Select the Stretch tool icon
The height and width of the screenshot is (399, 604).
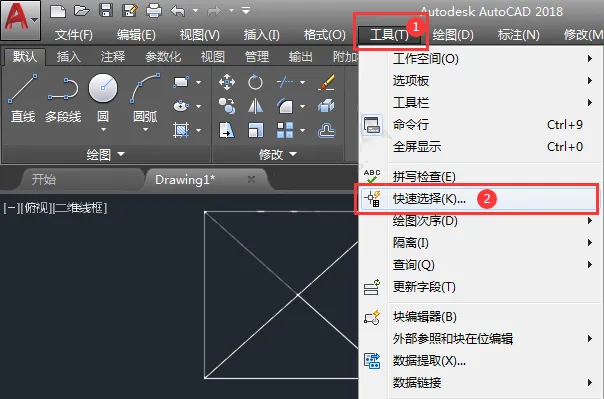[x=226, y=130]
